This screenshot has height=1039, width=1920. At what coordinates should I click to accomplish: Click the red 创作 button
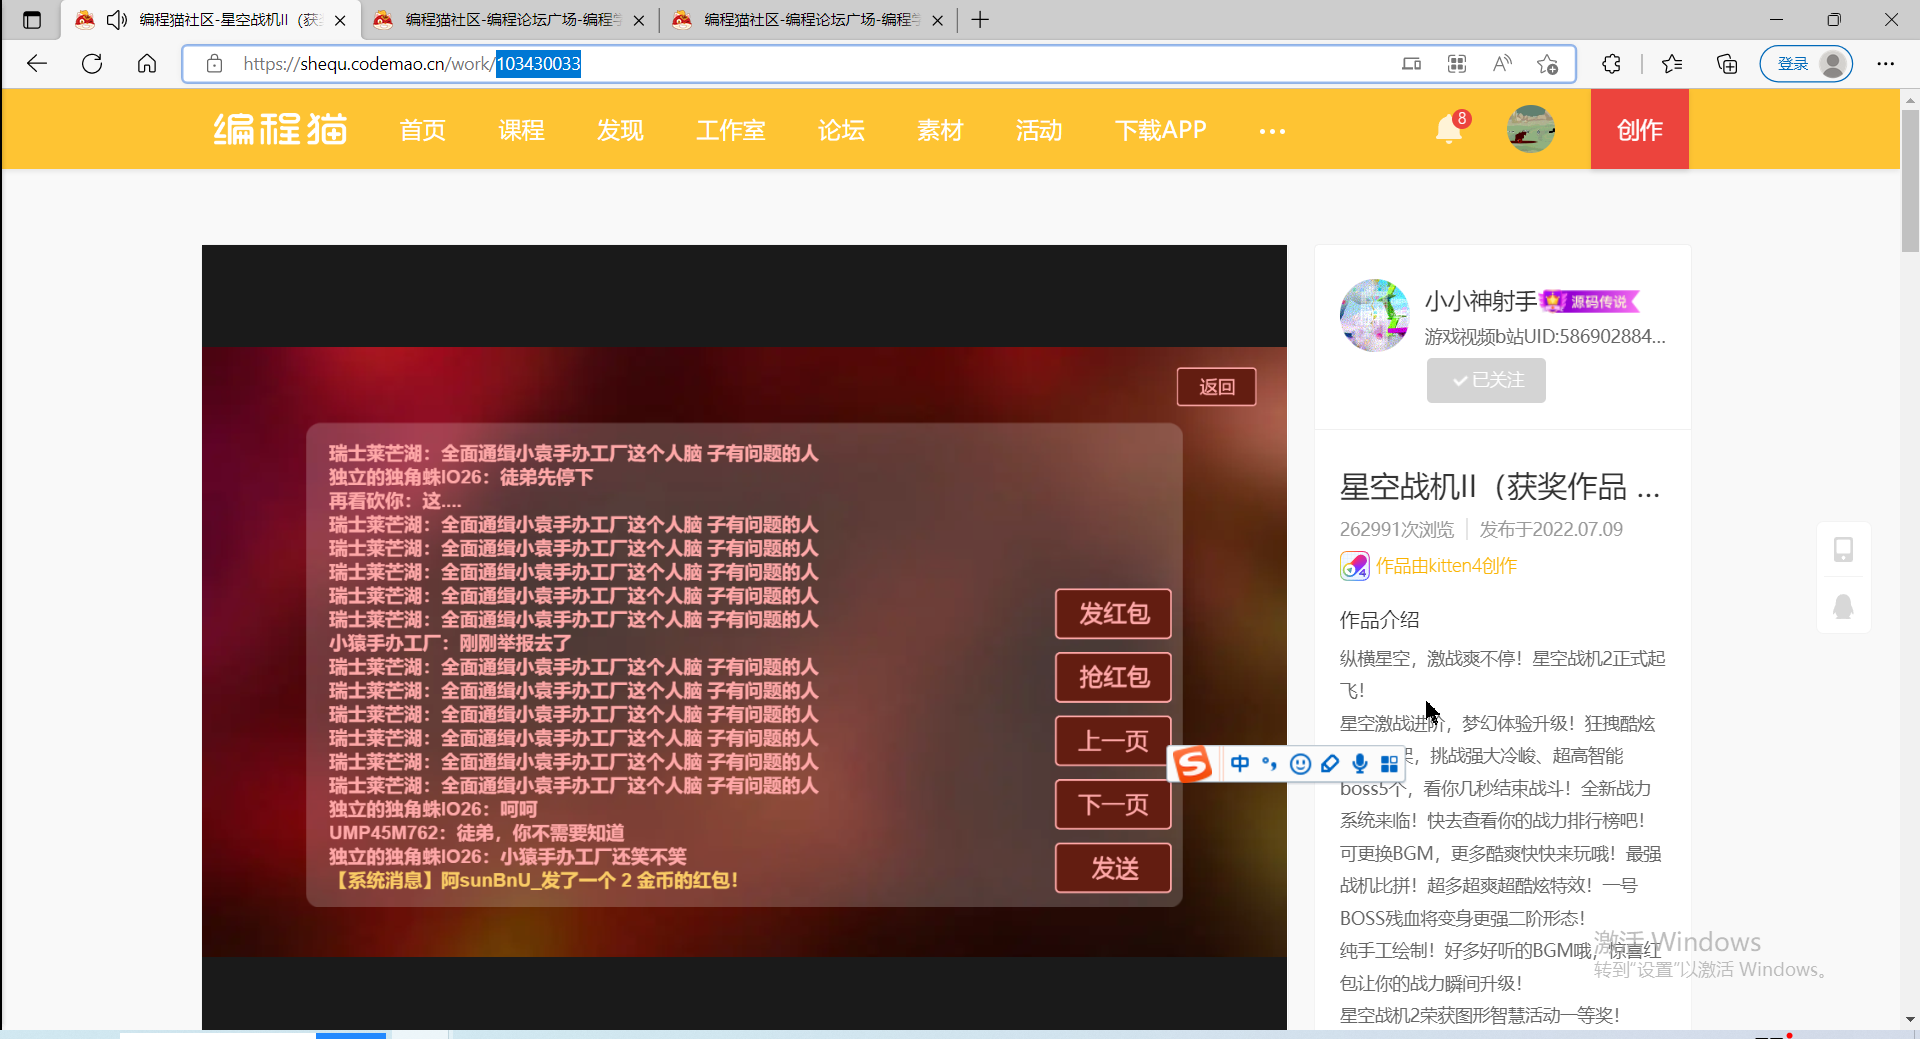tap(1640, 129)
